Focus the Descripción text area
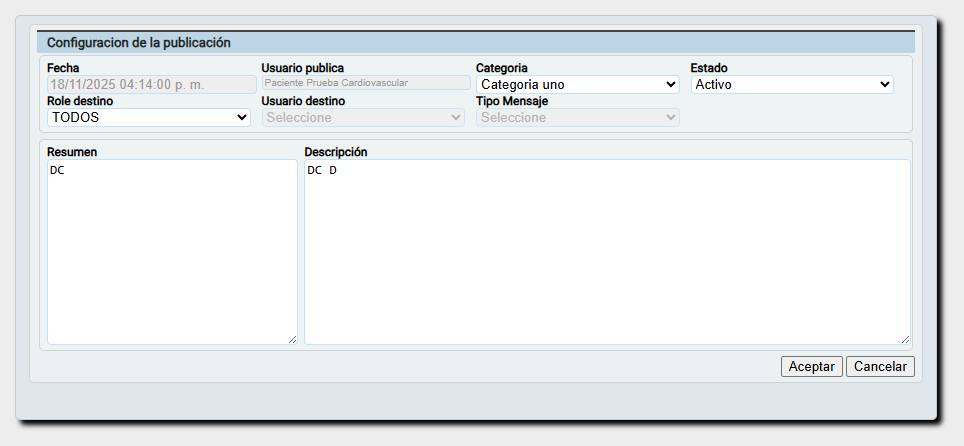Screen dimensions: 964x446 pyautogui.click(x=607, y=252)
